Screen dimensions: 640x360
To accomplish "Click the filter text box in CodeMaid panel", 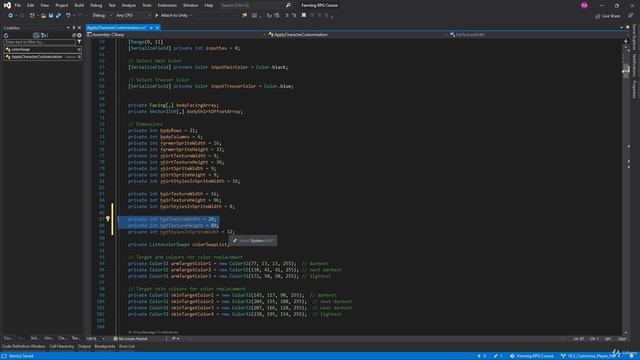I will 40,42.
